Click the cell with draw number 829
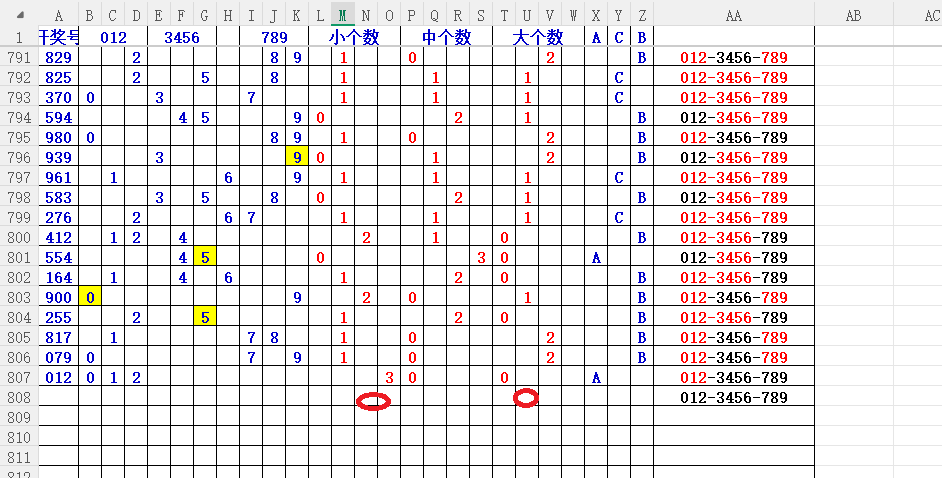Image resolution: width=942 pixels, height=478 pixels. (x=58, y=58)
